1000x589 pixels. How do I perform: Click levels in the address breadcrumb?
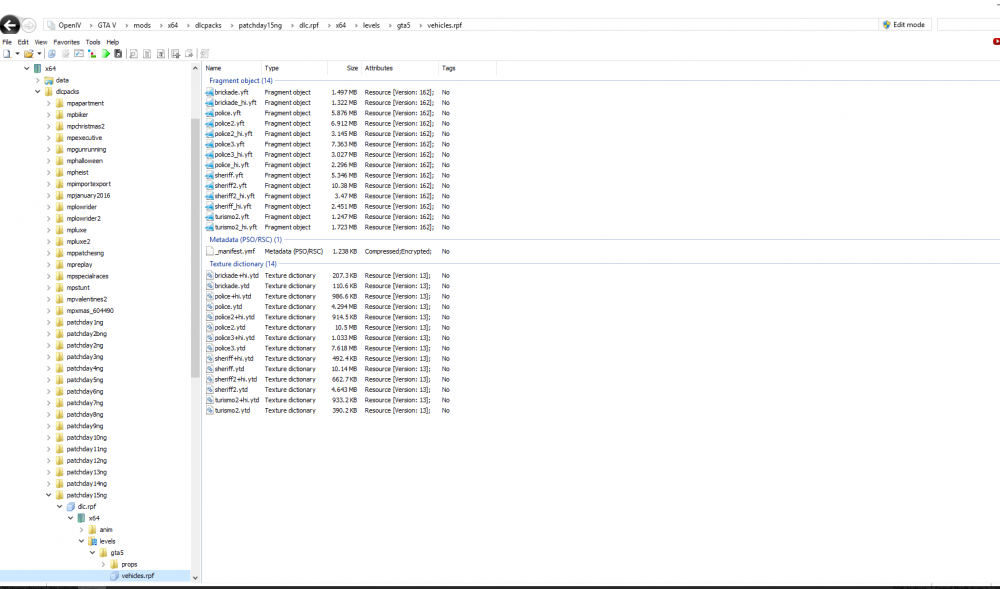click(x=371, y=25)
